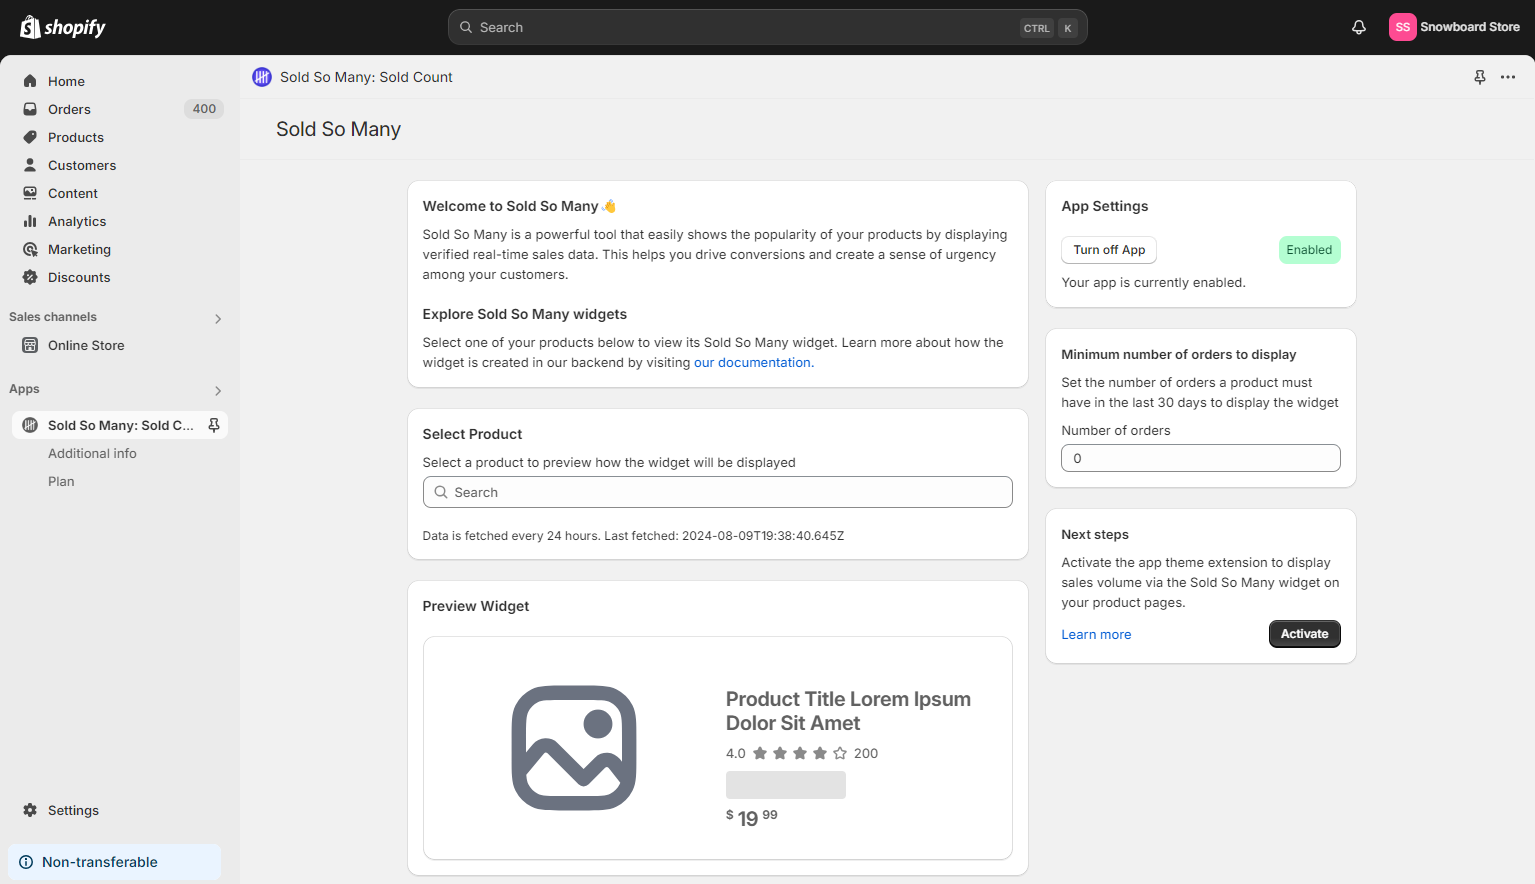Click the Online Store icon

30,345
